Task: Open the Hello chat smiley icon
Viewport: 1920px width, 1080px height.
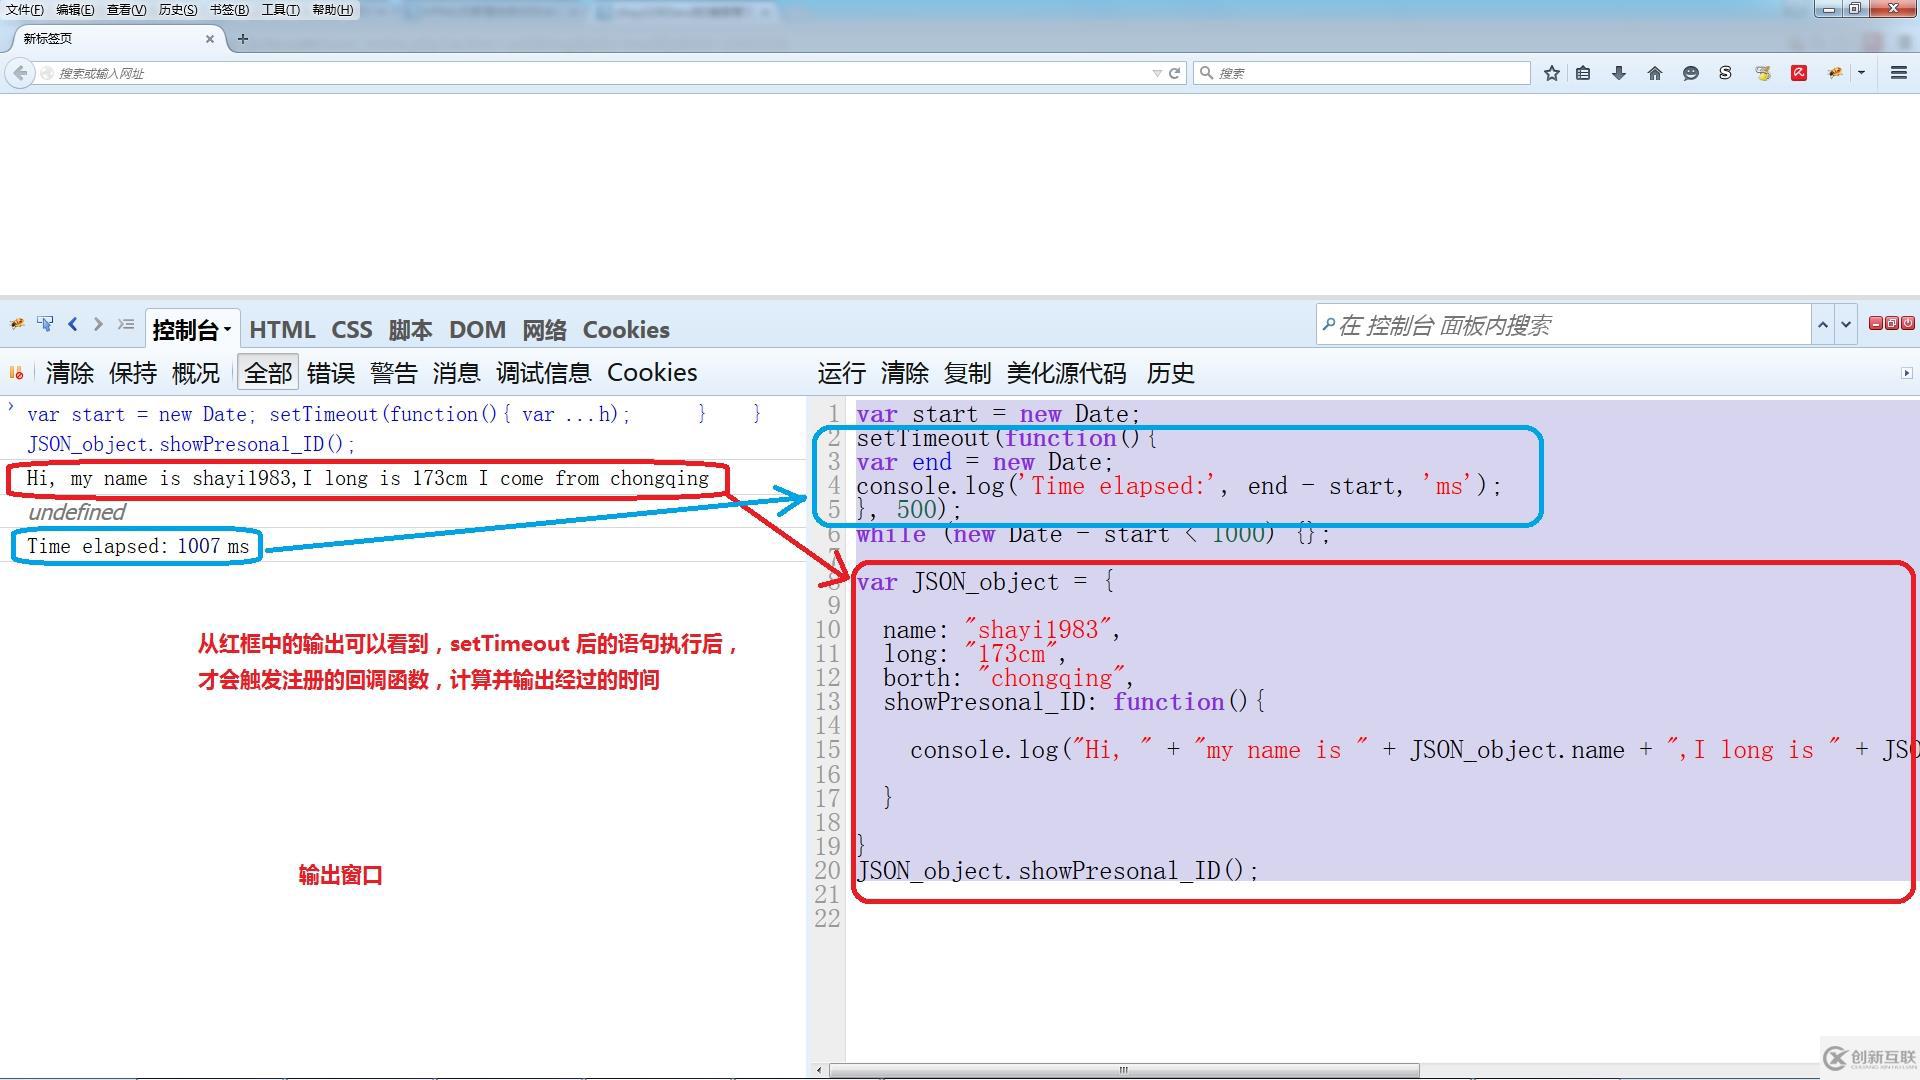Action: pos(1691,73)
